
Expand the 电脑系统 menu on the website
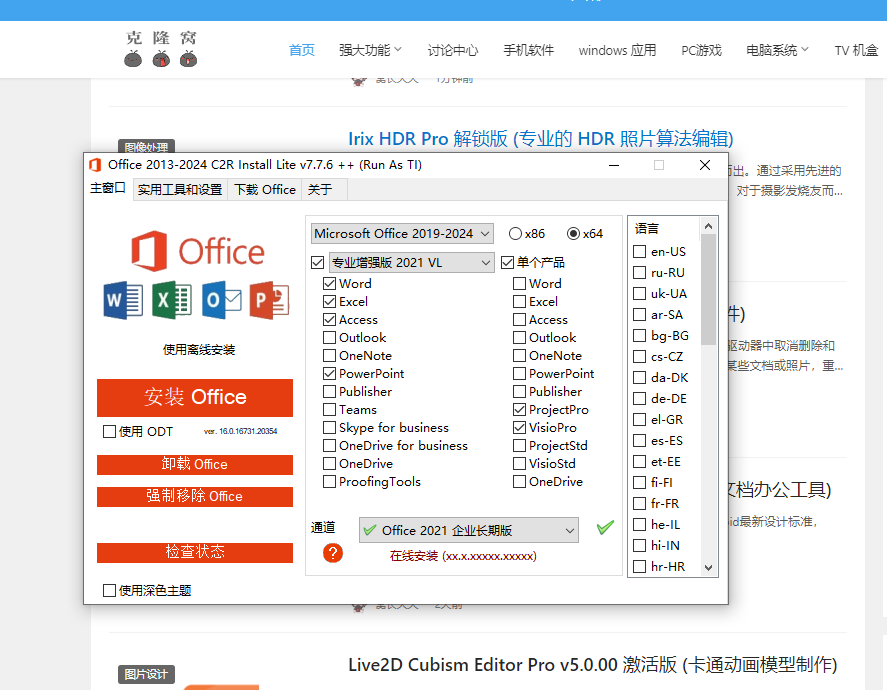(778, 50)
